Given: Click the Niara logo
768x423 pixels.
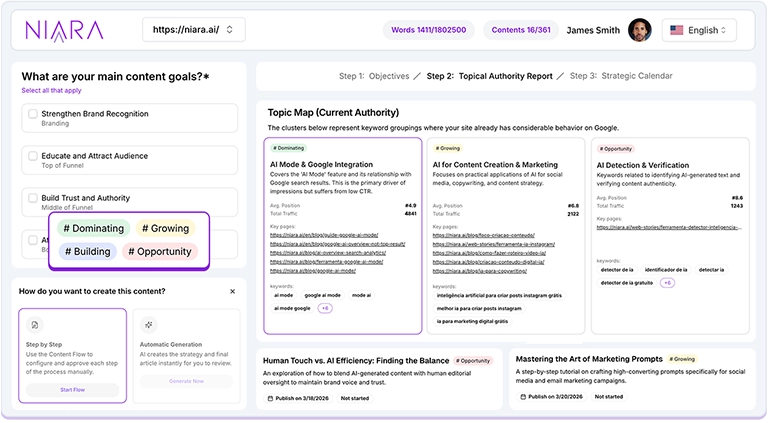Looking at the screenshot, I should [x=64, y=30].
